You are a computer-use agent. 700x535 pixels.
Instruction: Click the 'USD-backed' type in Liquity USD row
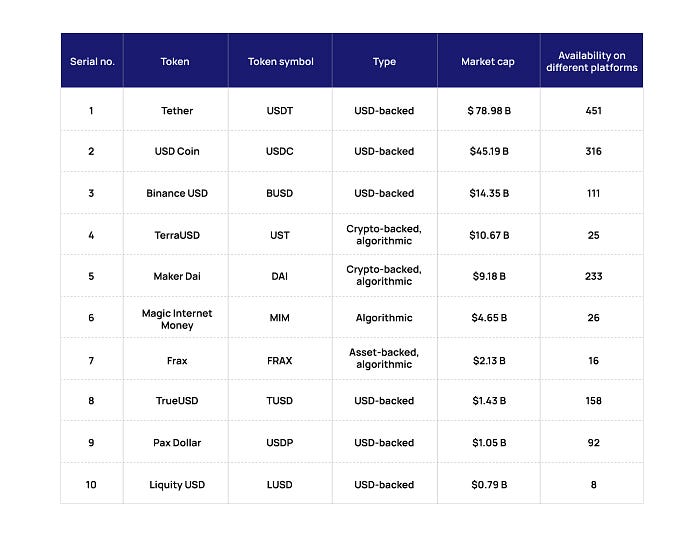(x=384, y=485)
